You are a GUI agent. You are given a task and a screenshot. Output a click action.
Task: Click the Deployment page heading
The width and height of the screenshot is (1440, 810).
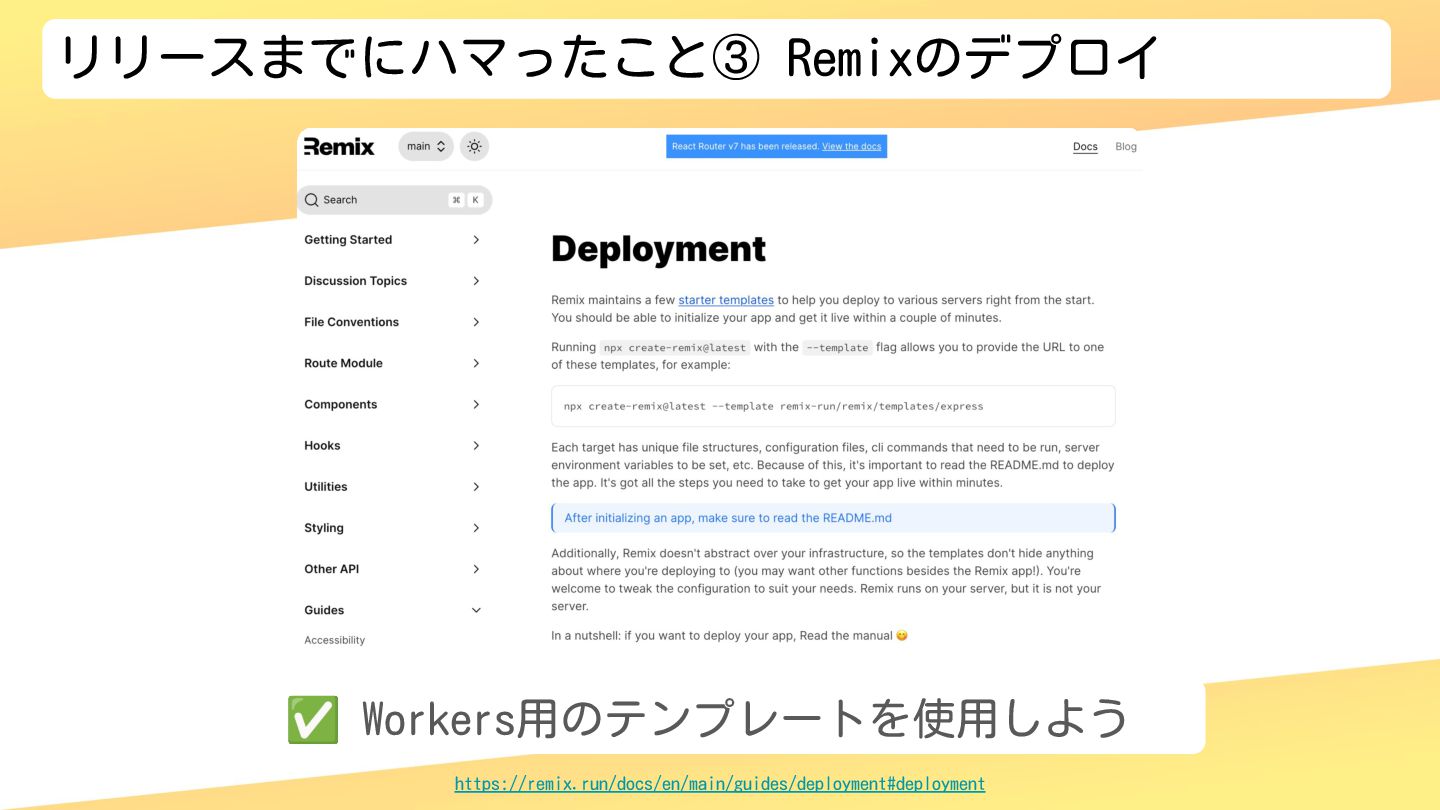pos(659,249)
